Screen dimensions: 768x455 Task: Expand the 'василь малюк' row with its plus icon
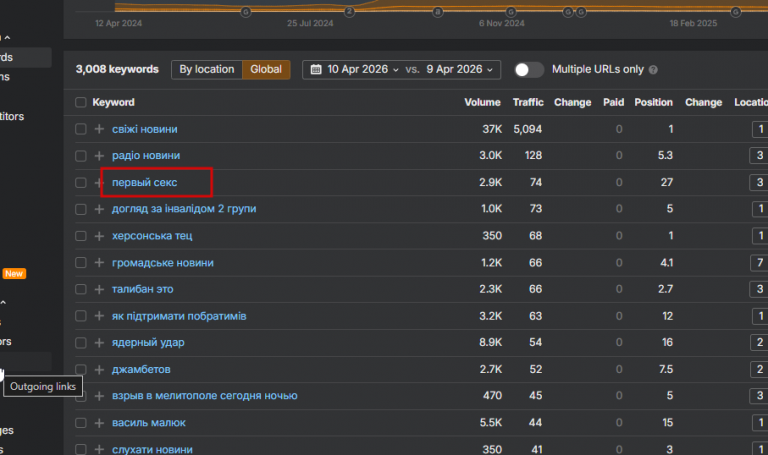click(99, 423)
